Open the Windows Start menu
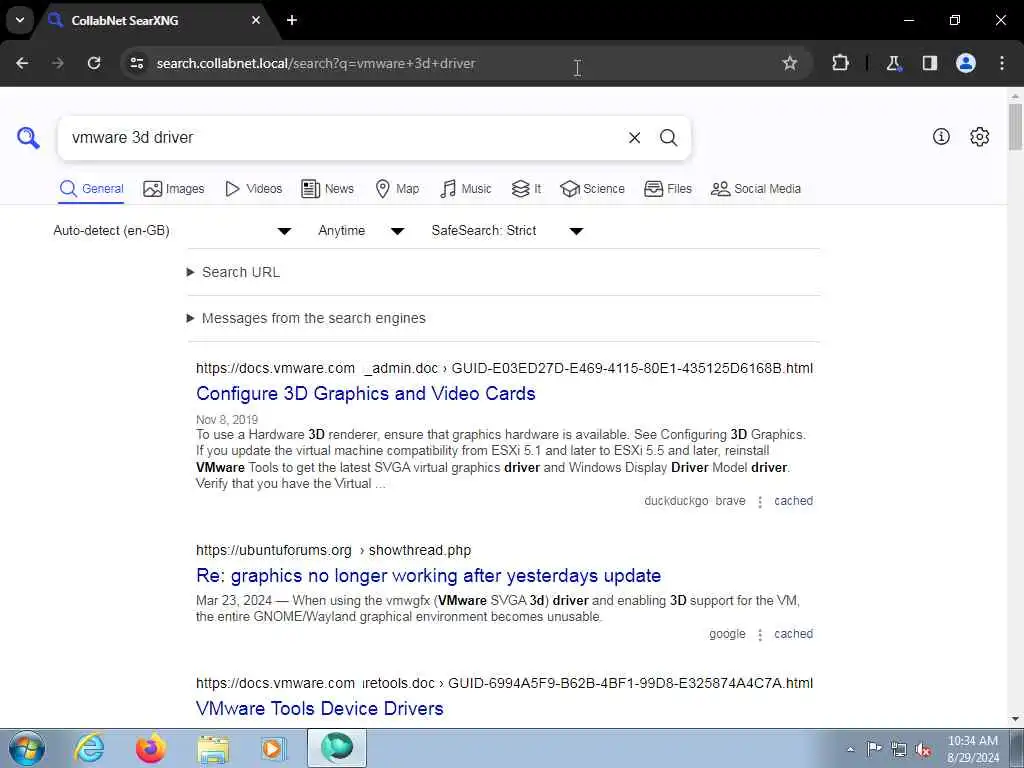 pos(27,748)
